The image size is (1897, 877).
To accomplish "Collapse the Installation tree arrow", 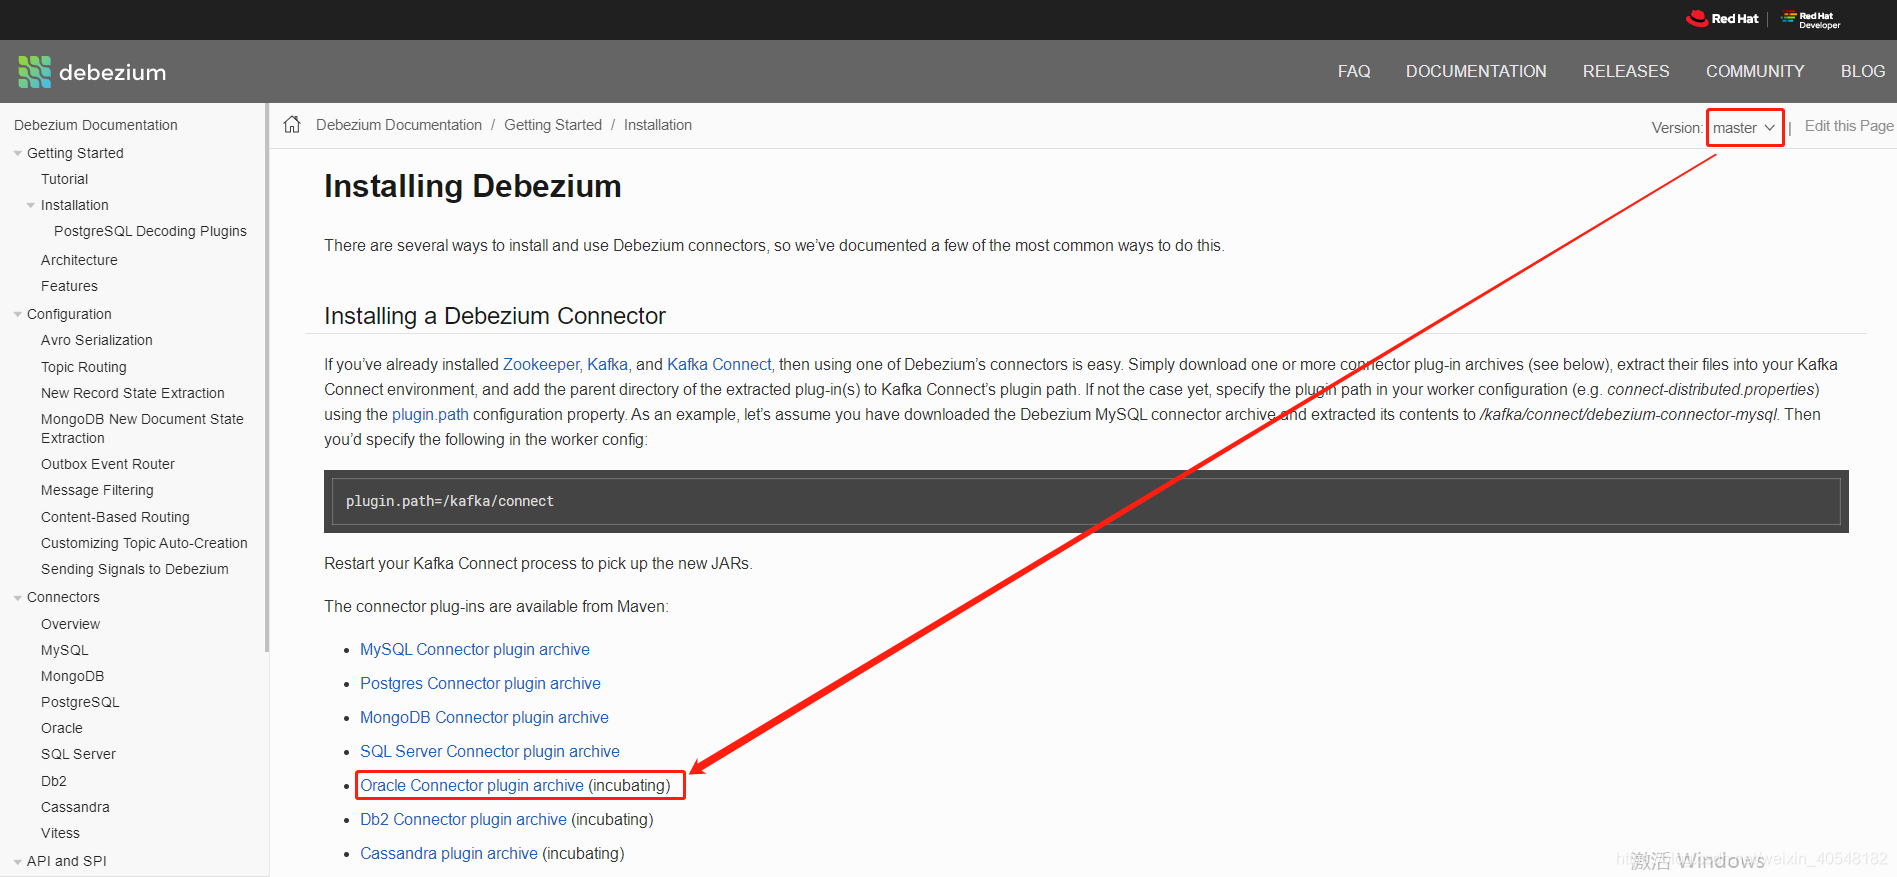I will point(31,205).
